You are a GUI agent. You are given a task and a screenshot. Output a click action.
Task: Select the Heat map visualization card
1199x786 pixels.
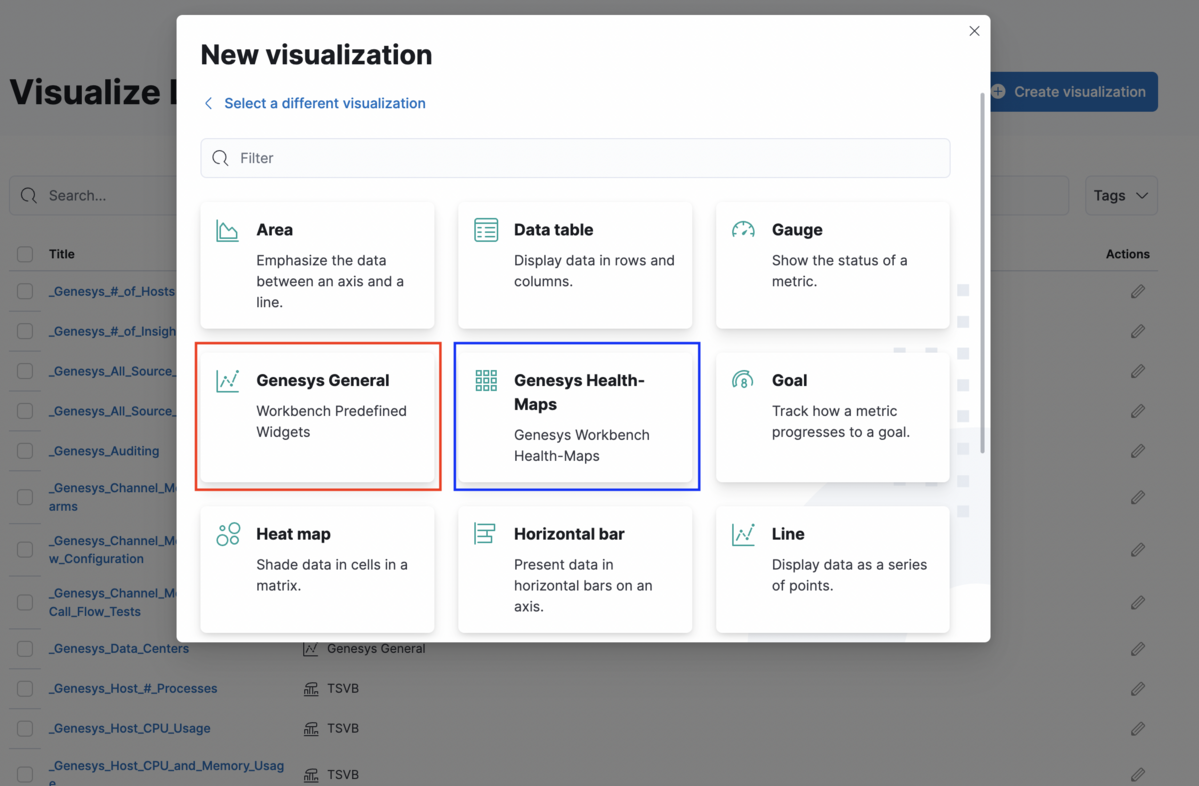pos(317,569)
